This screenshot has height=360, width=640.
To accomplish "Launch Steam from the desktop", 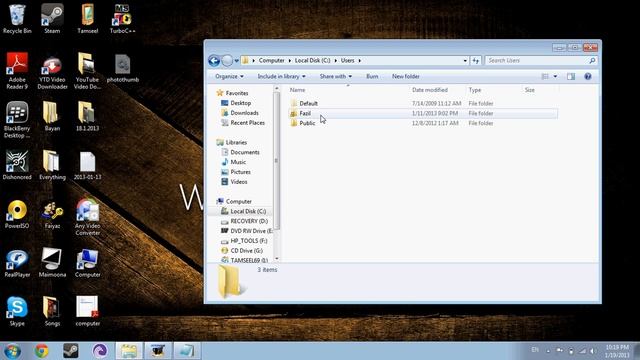I will pos(52,18).
